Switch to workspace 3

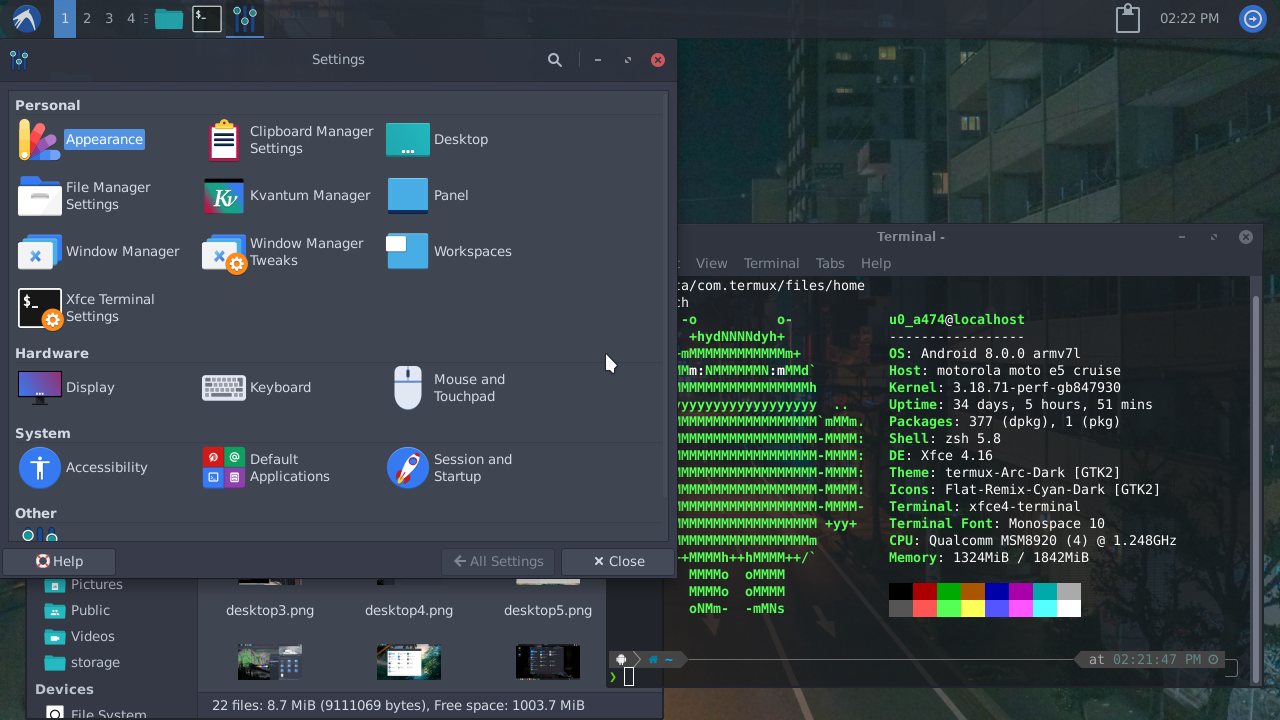pos(109,18)
